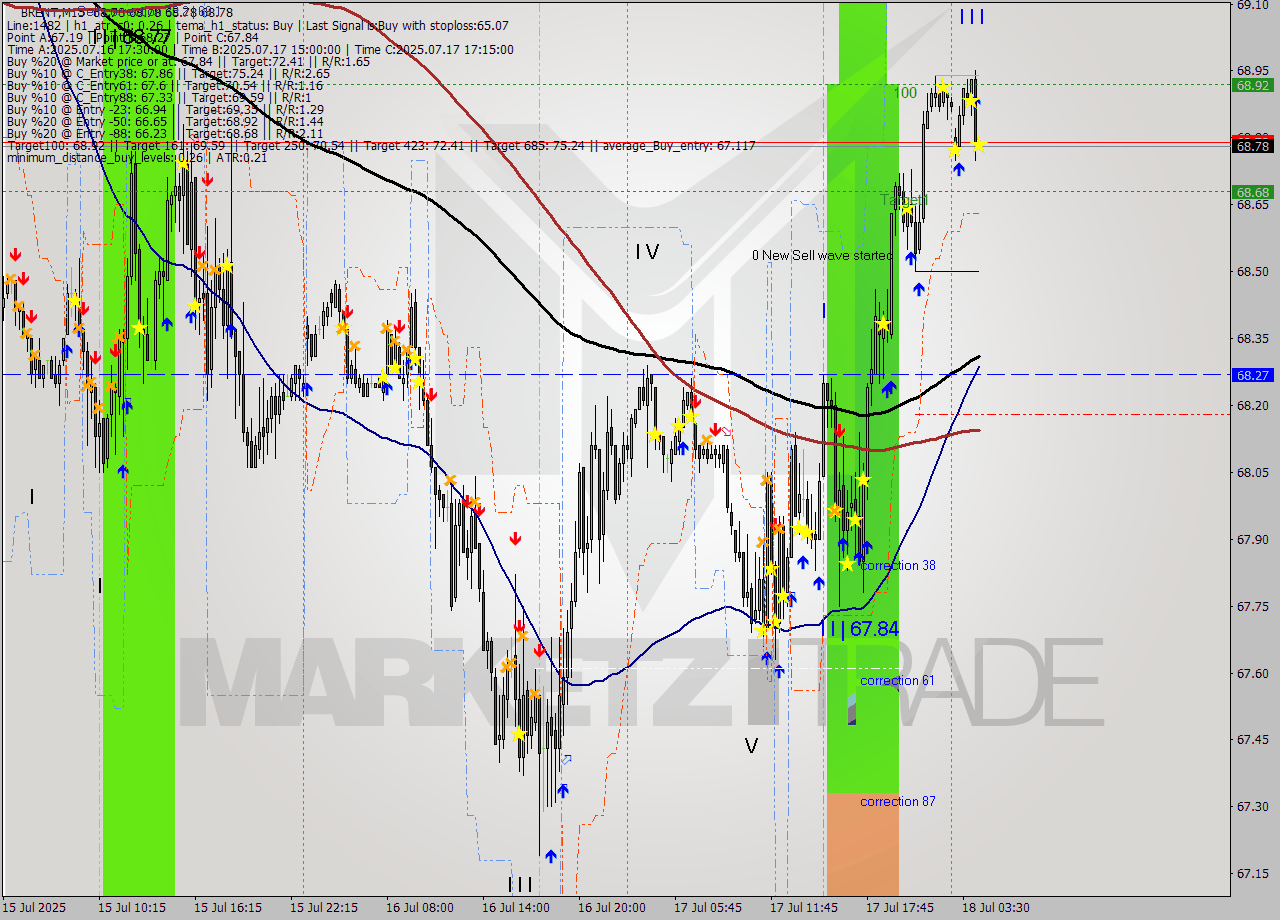This screenshot has height=920, width=1280.
Task: Click the 'I V' wave label mid-chart
Action: coord(647,252)
